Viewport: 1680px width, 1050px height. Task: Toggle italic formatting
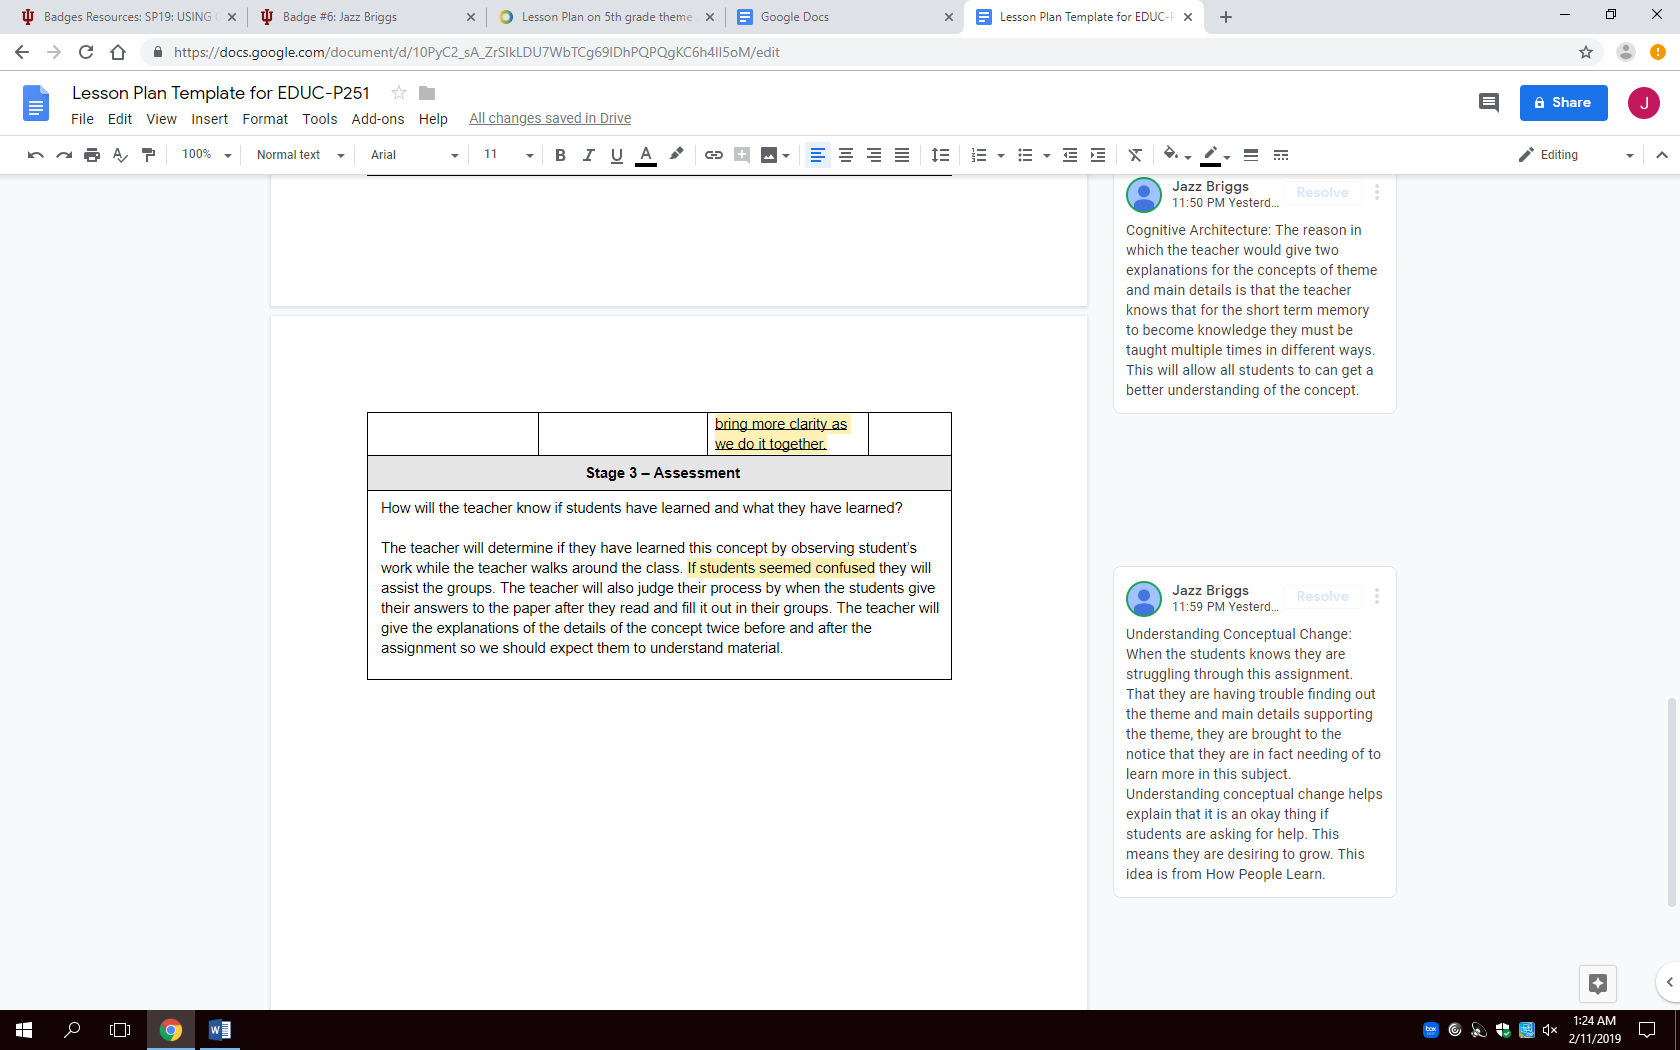click(x=588, y=155)
